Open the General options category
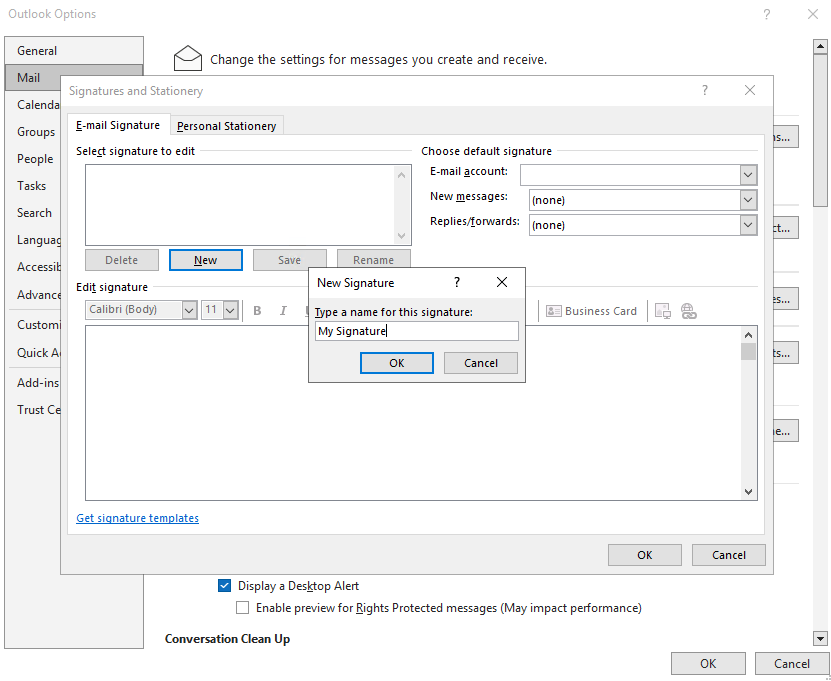 [x=74, y=50]
